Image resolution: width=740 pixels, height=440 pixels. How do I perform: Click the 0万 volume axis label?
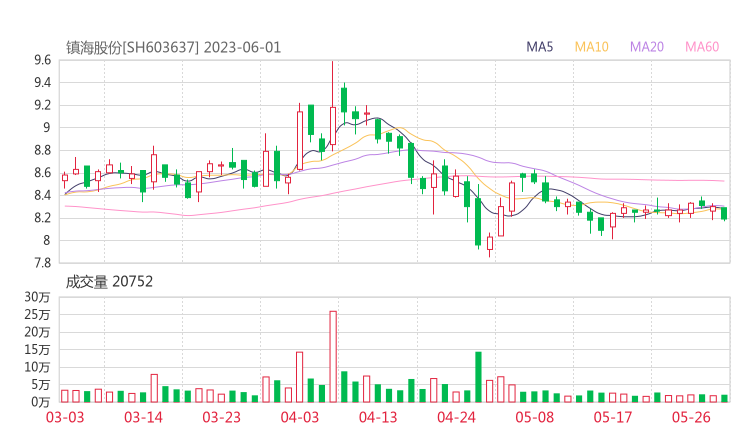(x=41, y=402)
